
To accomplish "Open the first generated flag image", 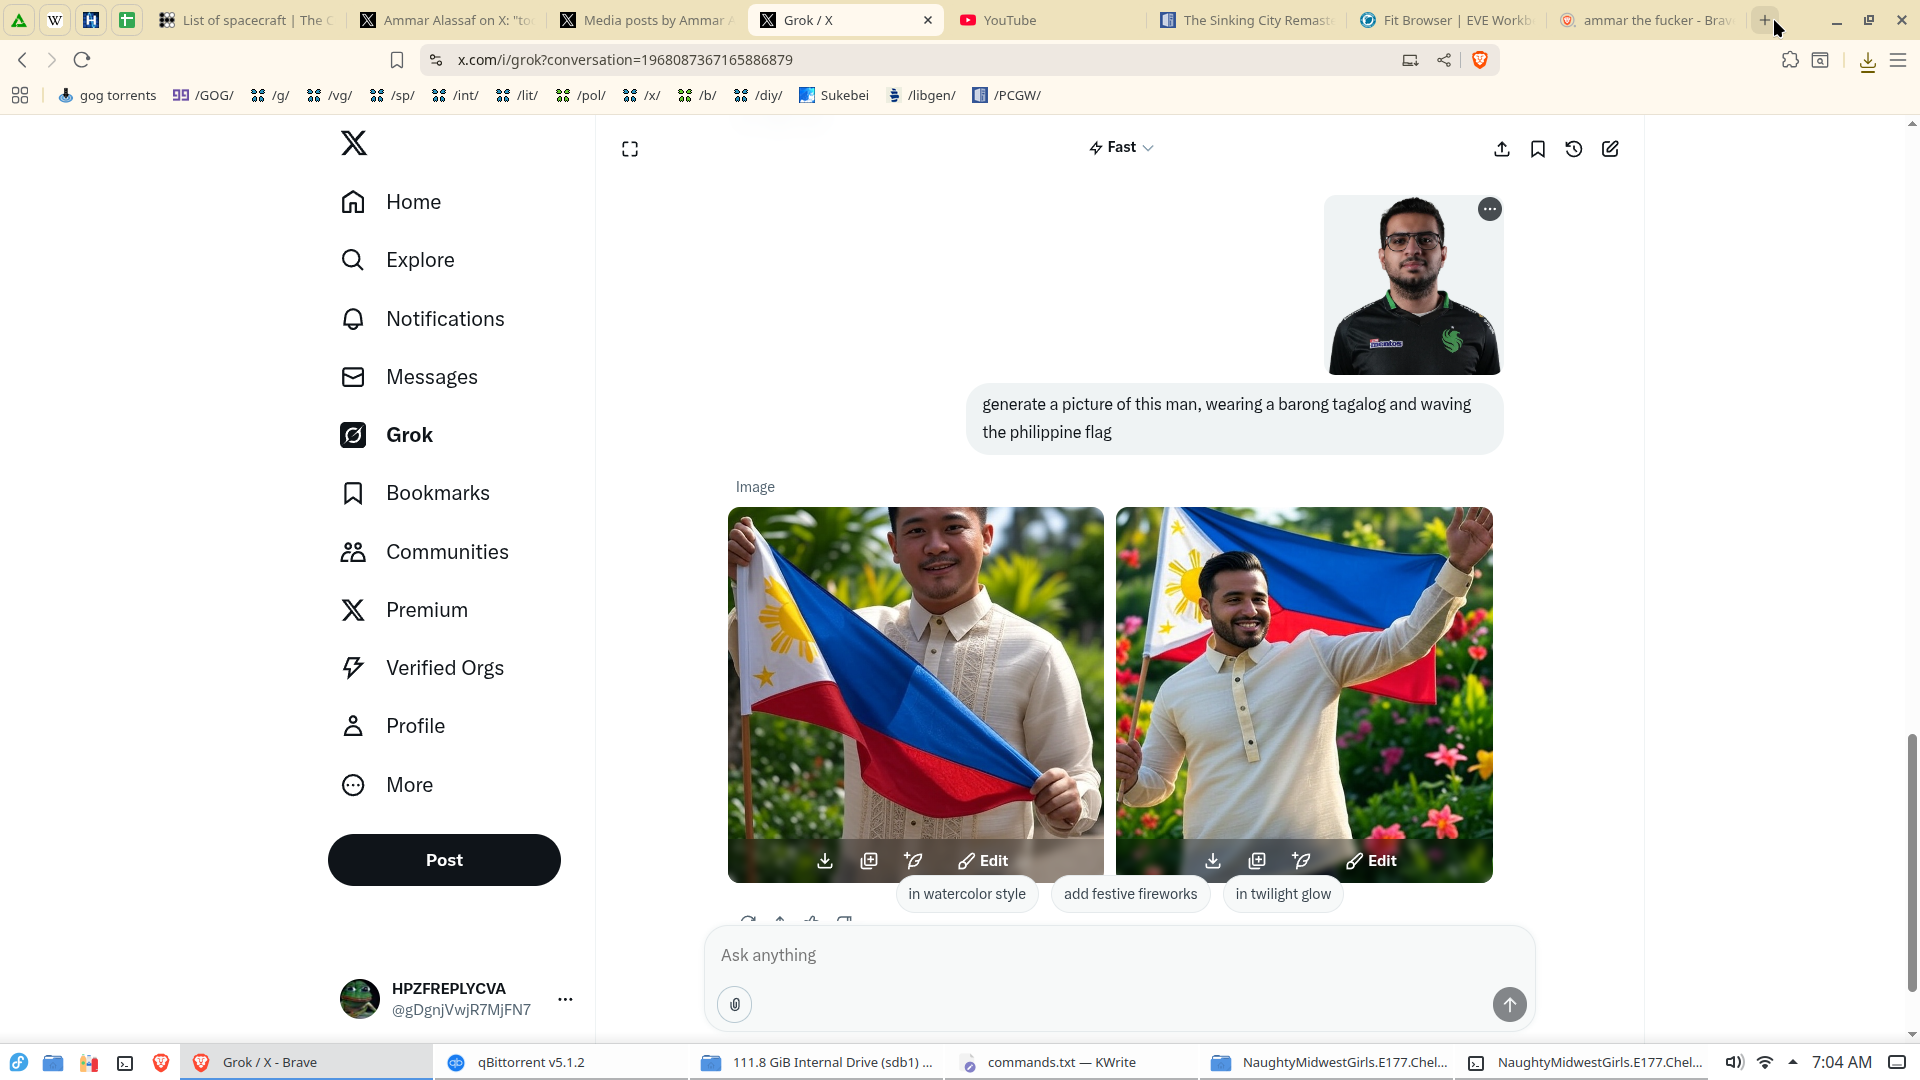I will pyautogui.click(x=916, y=672).
